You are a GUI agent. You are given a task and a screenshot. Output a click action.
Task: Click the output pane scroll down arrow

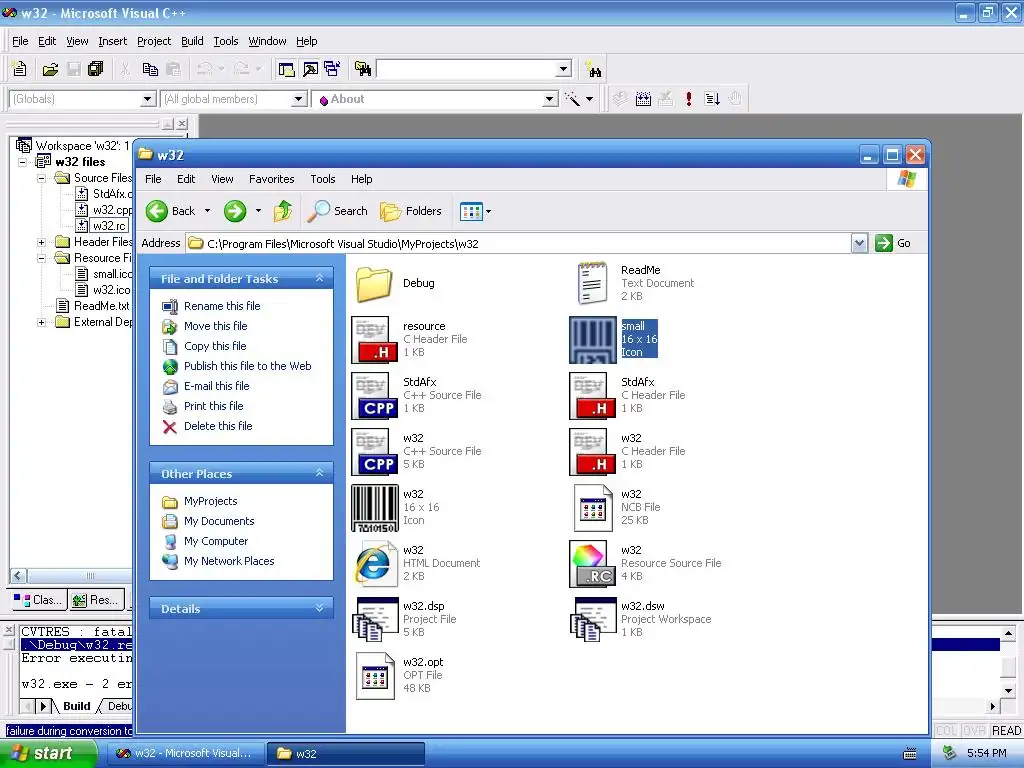1008,690
